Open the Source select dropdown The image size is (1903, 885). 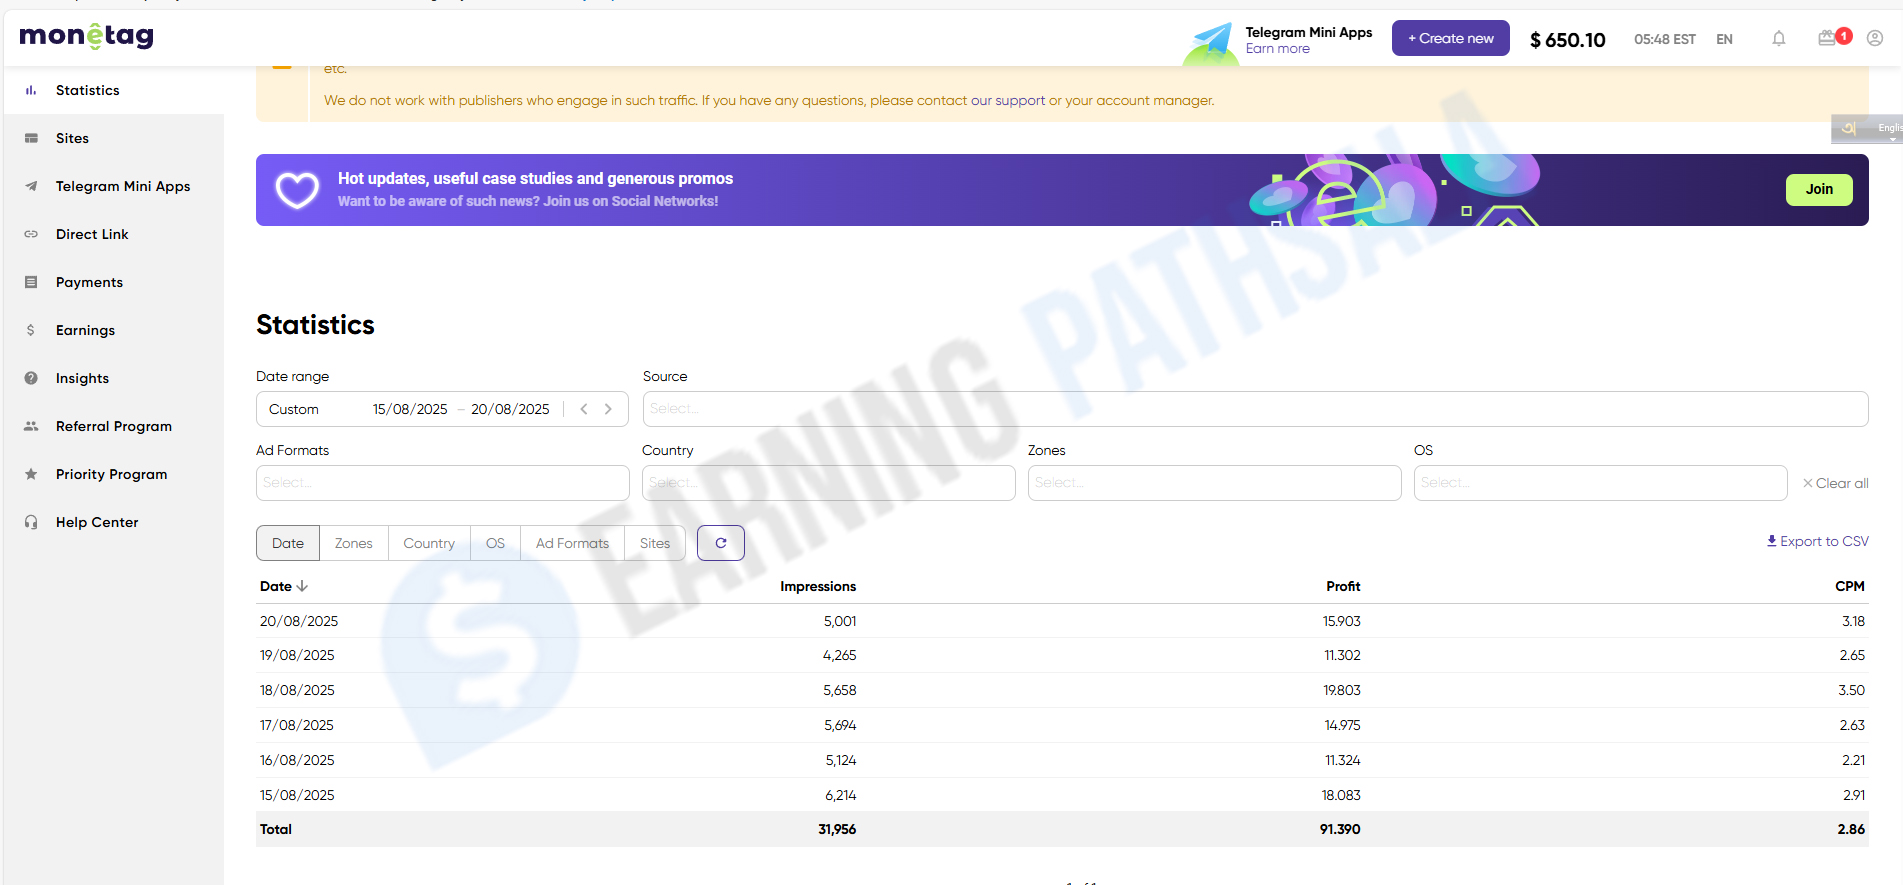[x=1254, y=409]
